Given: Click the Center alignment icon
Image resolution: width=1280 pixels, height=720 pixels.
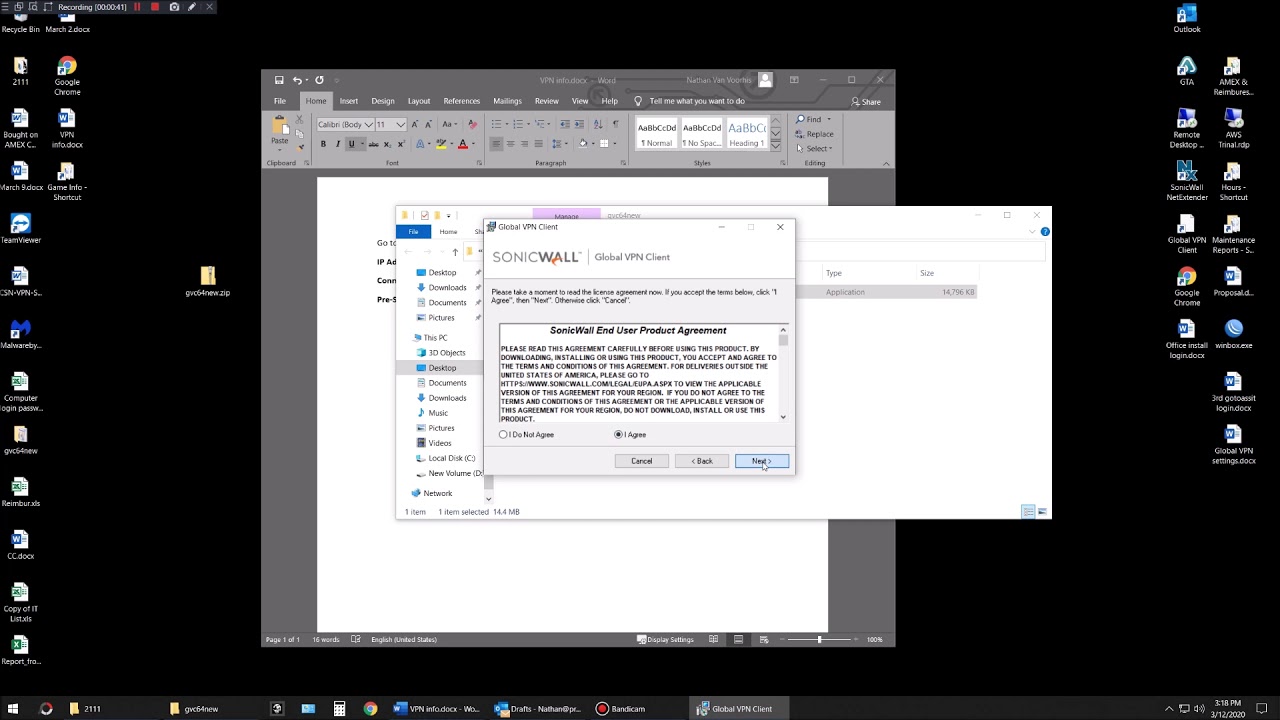Looking at the screenshot, I should [511, 144].
